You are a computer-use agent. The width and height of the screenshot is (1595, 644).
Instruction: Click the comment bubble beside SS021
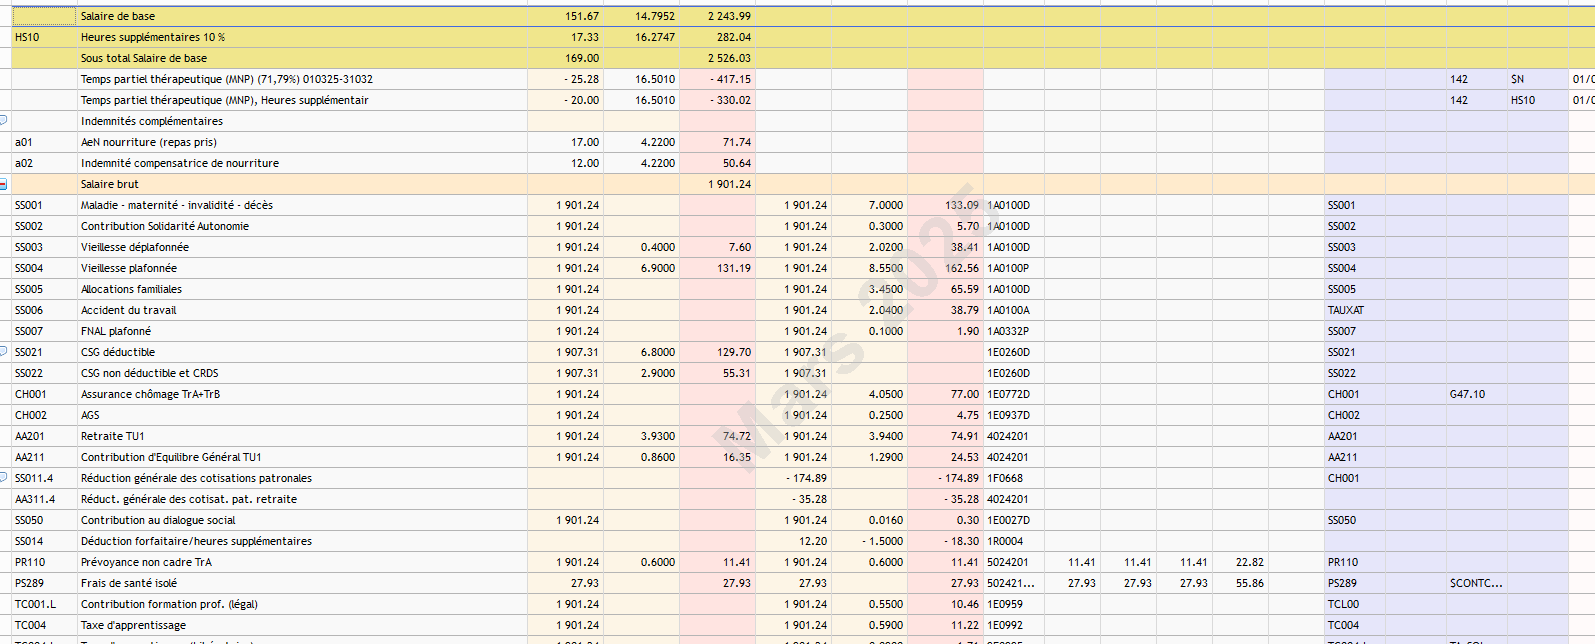pos(3,351)
